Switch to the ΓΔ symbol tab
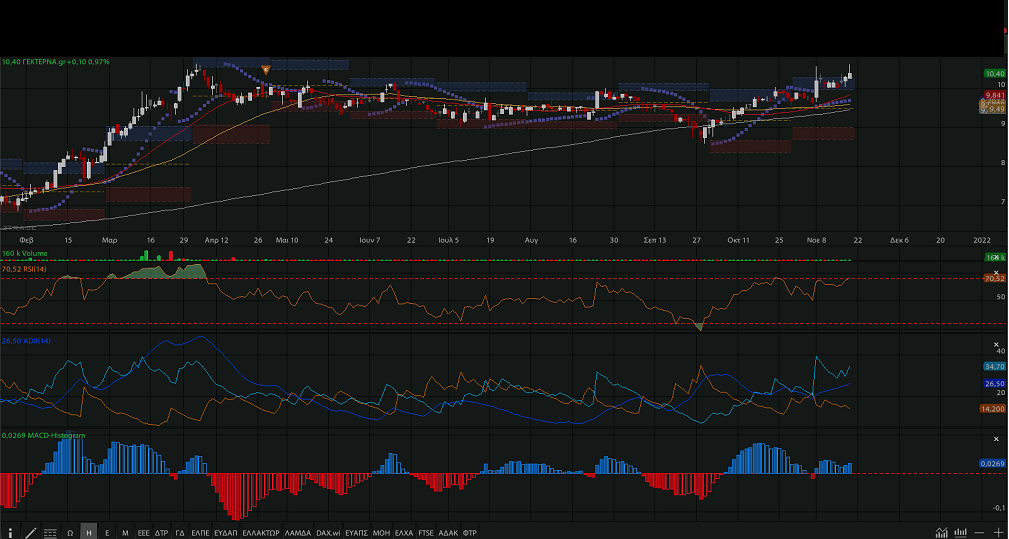The image size is (1009, 539). point(180,533)
